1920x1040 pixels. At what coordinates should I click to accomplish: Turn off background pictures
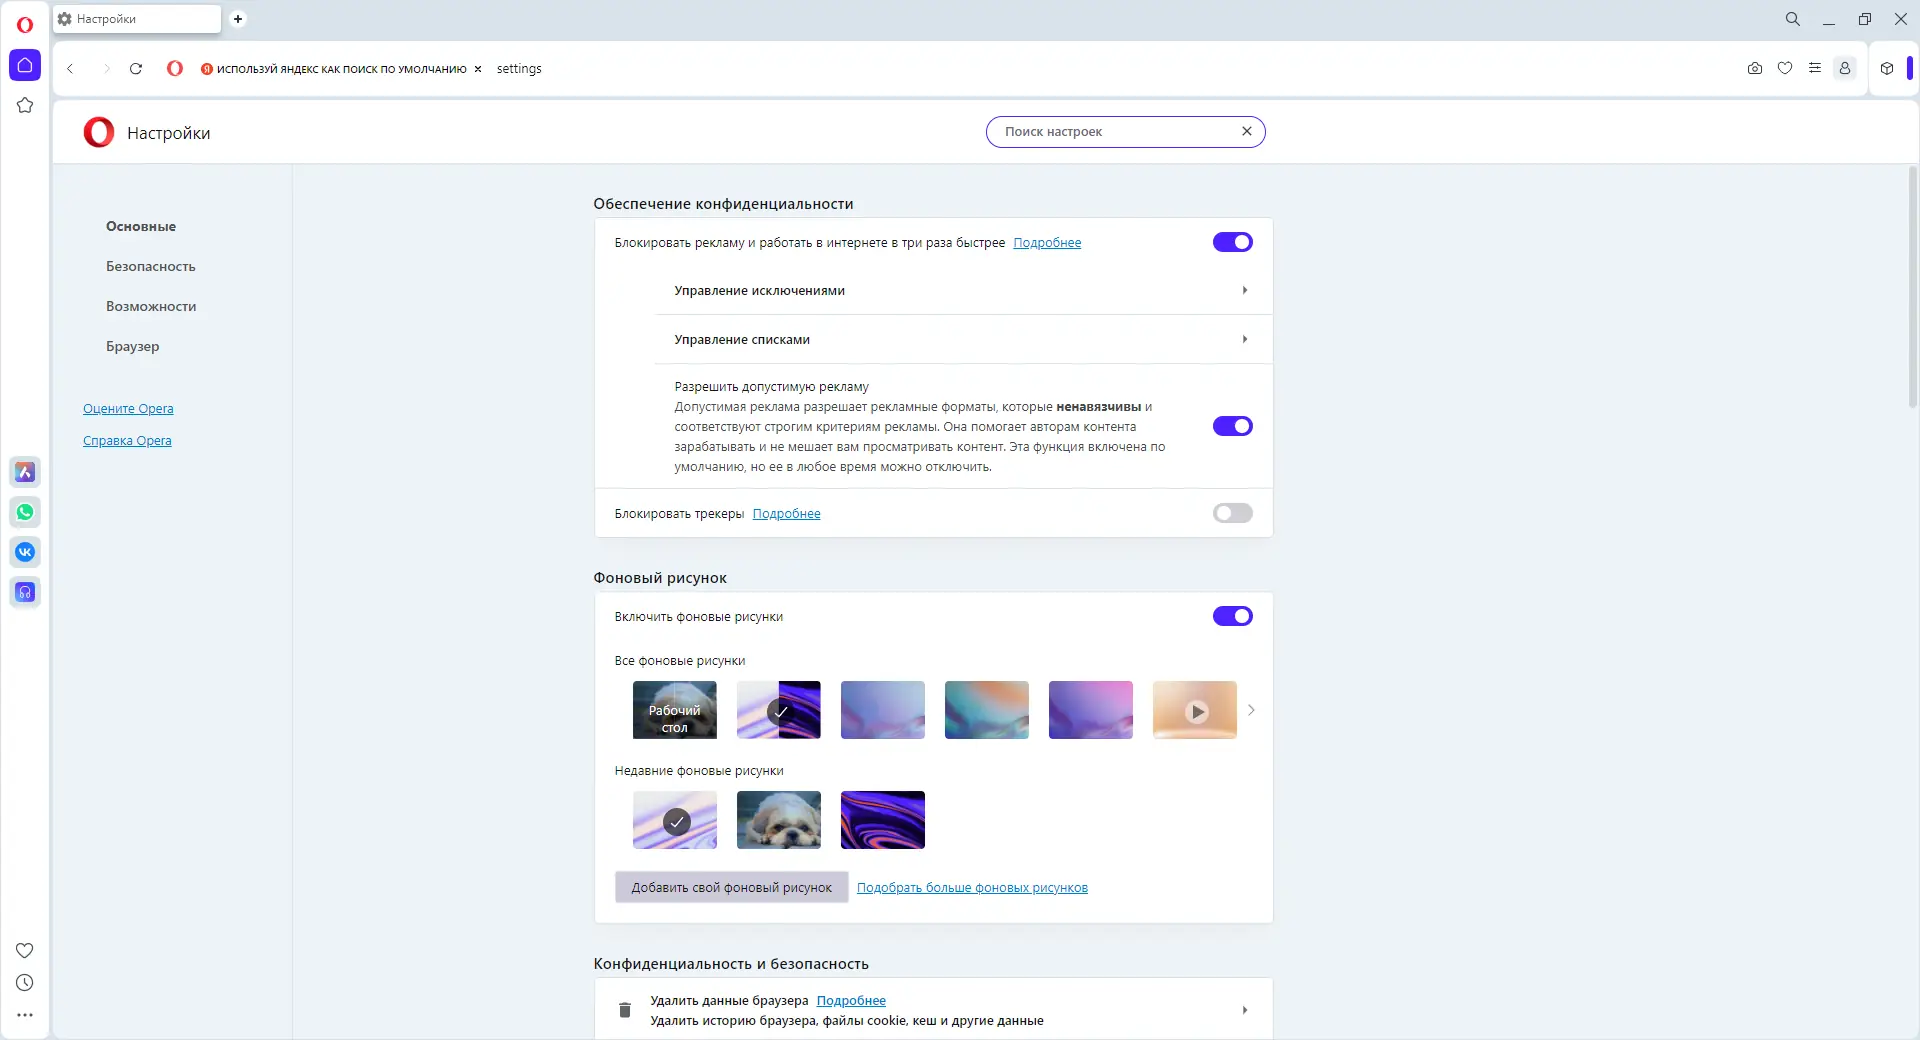(x=1232, y=616)
